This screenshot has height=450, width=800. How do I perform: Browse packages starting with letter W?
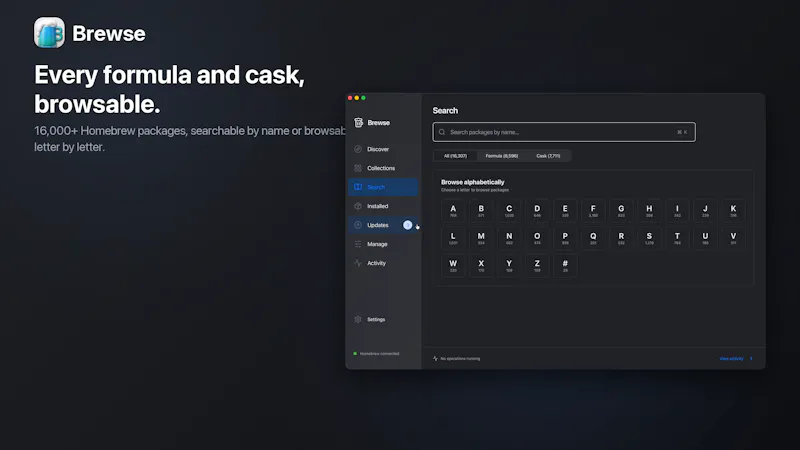(x=453, y=266)
